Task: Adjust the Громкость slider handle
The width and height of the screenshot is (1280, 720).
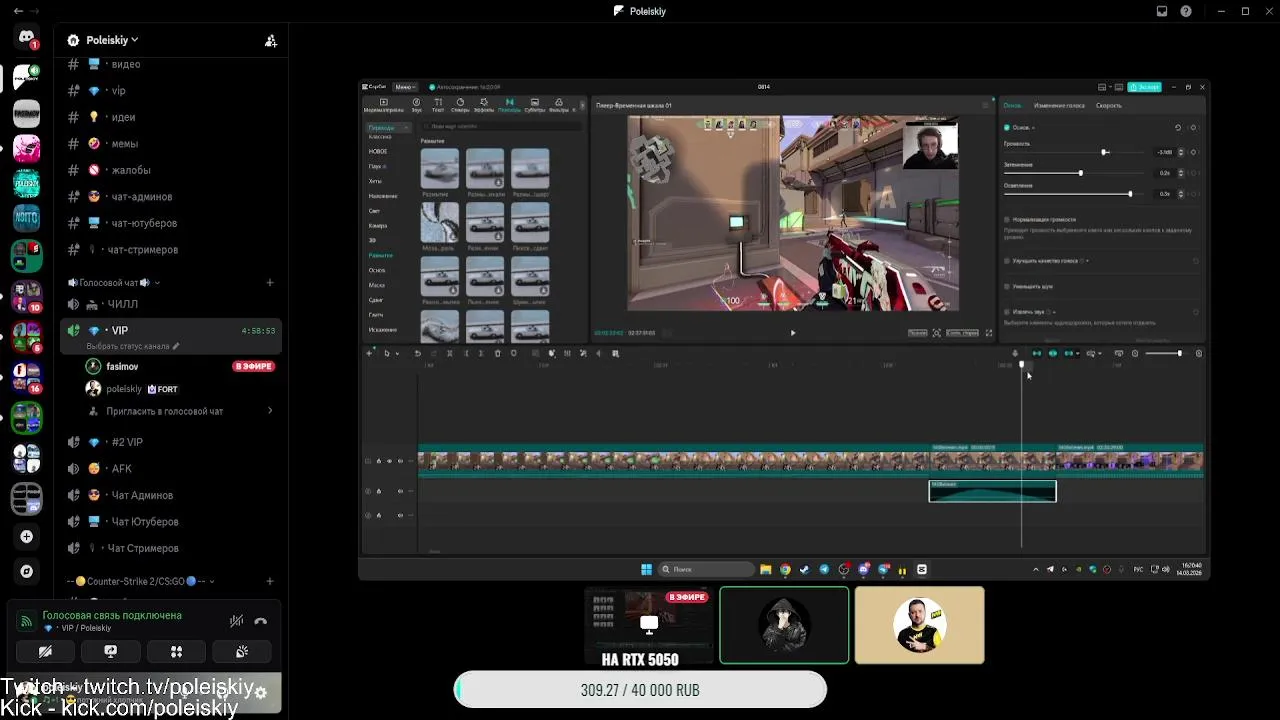Action: point(1105,152)
